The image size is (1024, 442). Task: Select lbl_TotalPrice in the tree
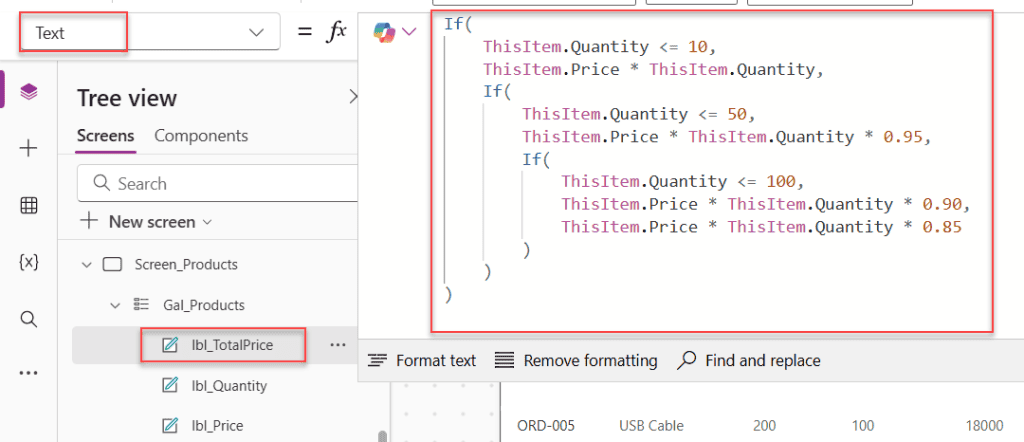(232, 345)
